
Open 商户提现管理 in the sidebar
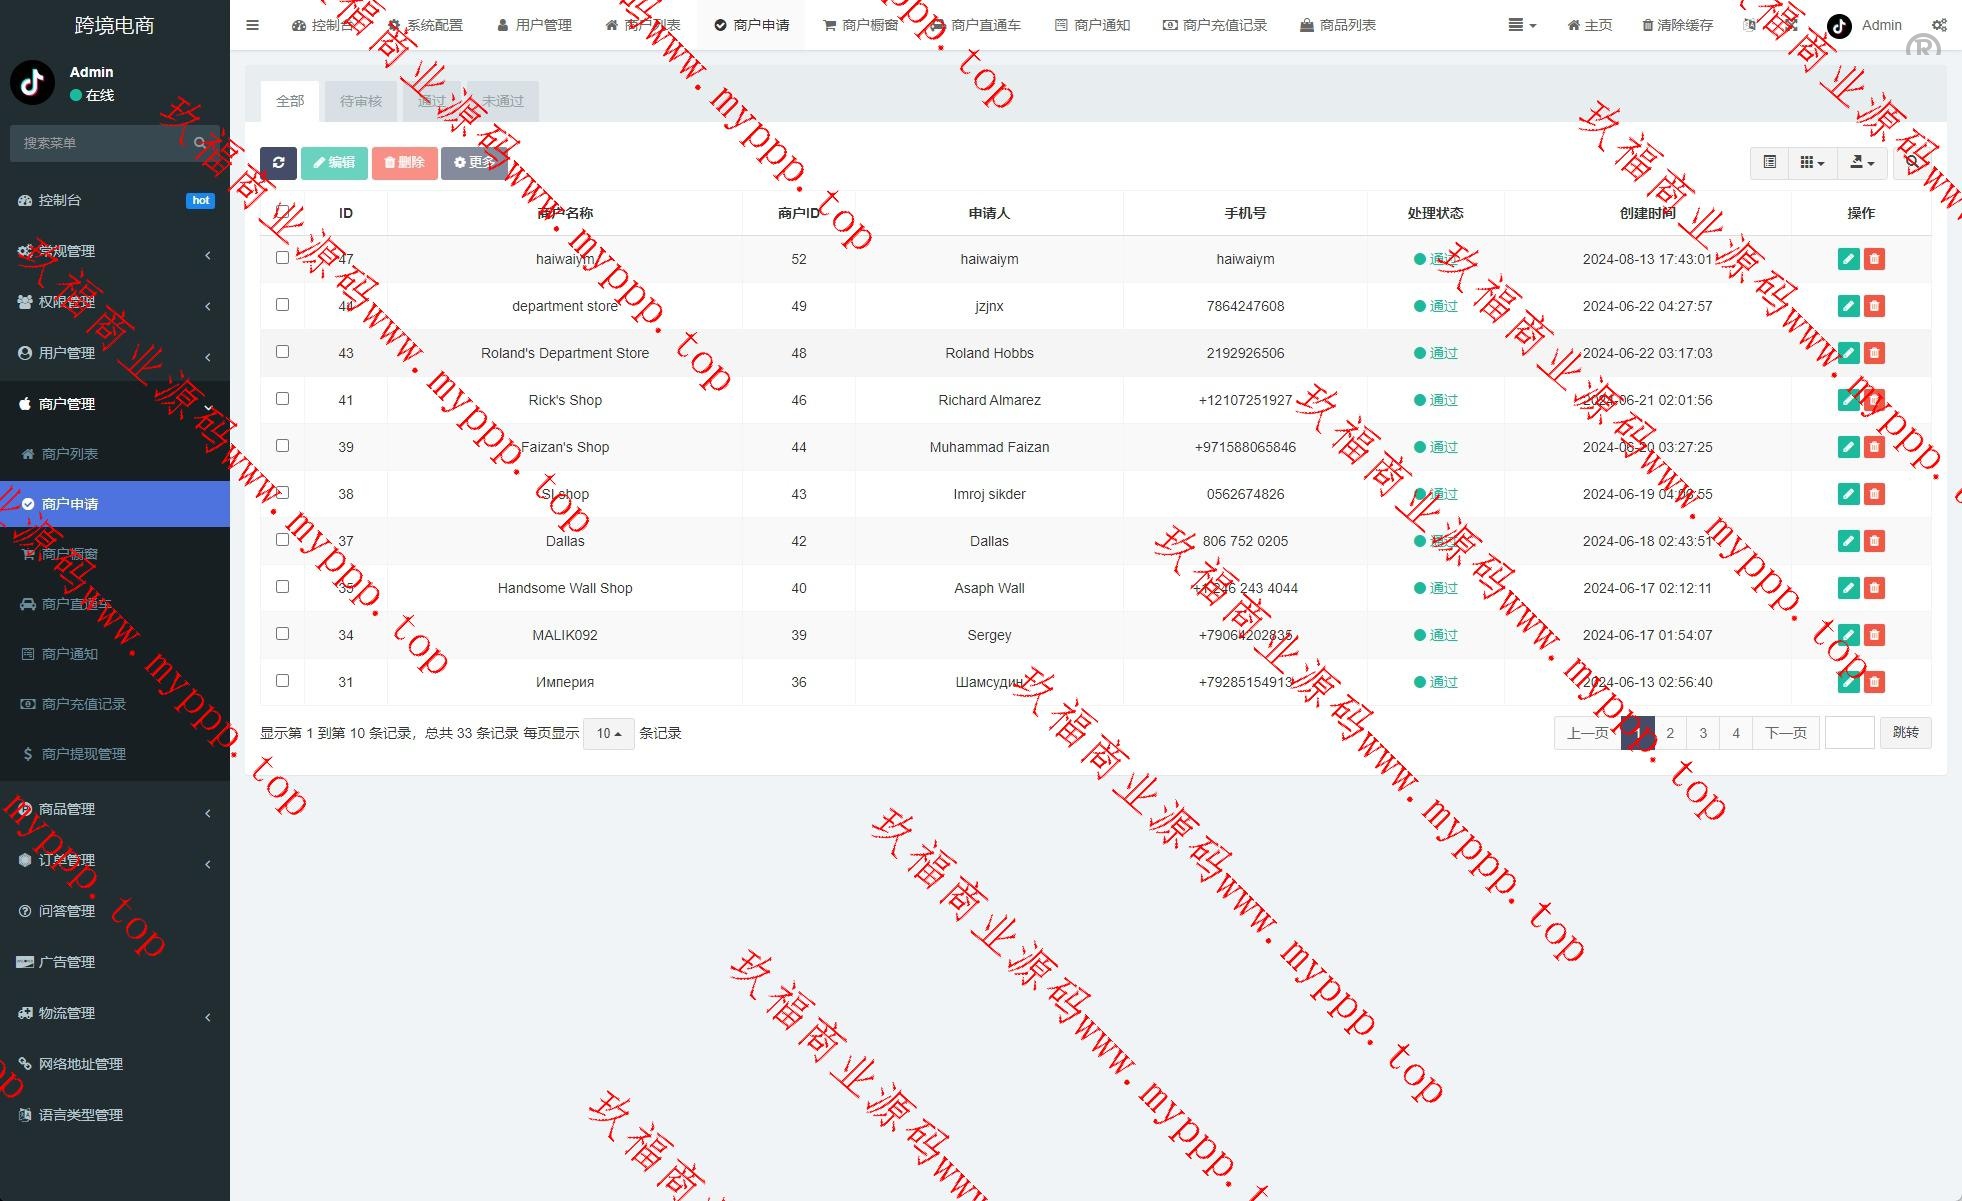tap(84, 754)
